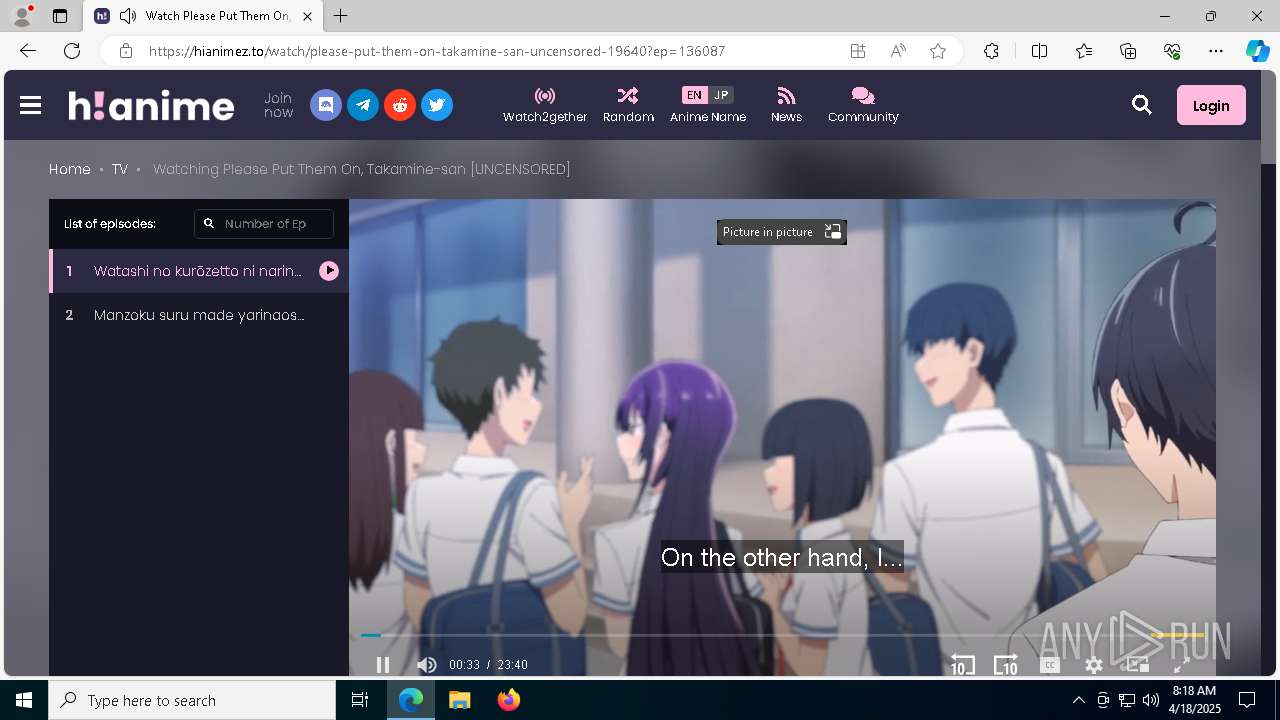Open Firefox from taskbar
The width and height of the screenshot is (1280, 720).
tap(509, 700)
